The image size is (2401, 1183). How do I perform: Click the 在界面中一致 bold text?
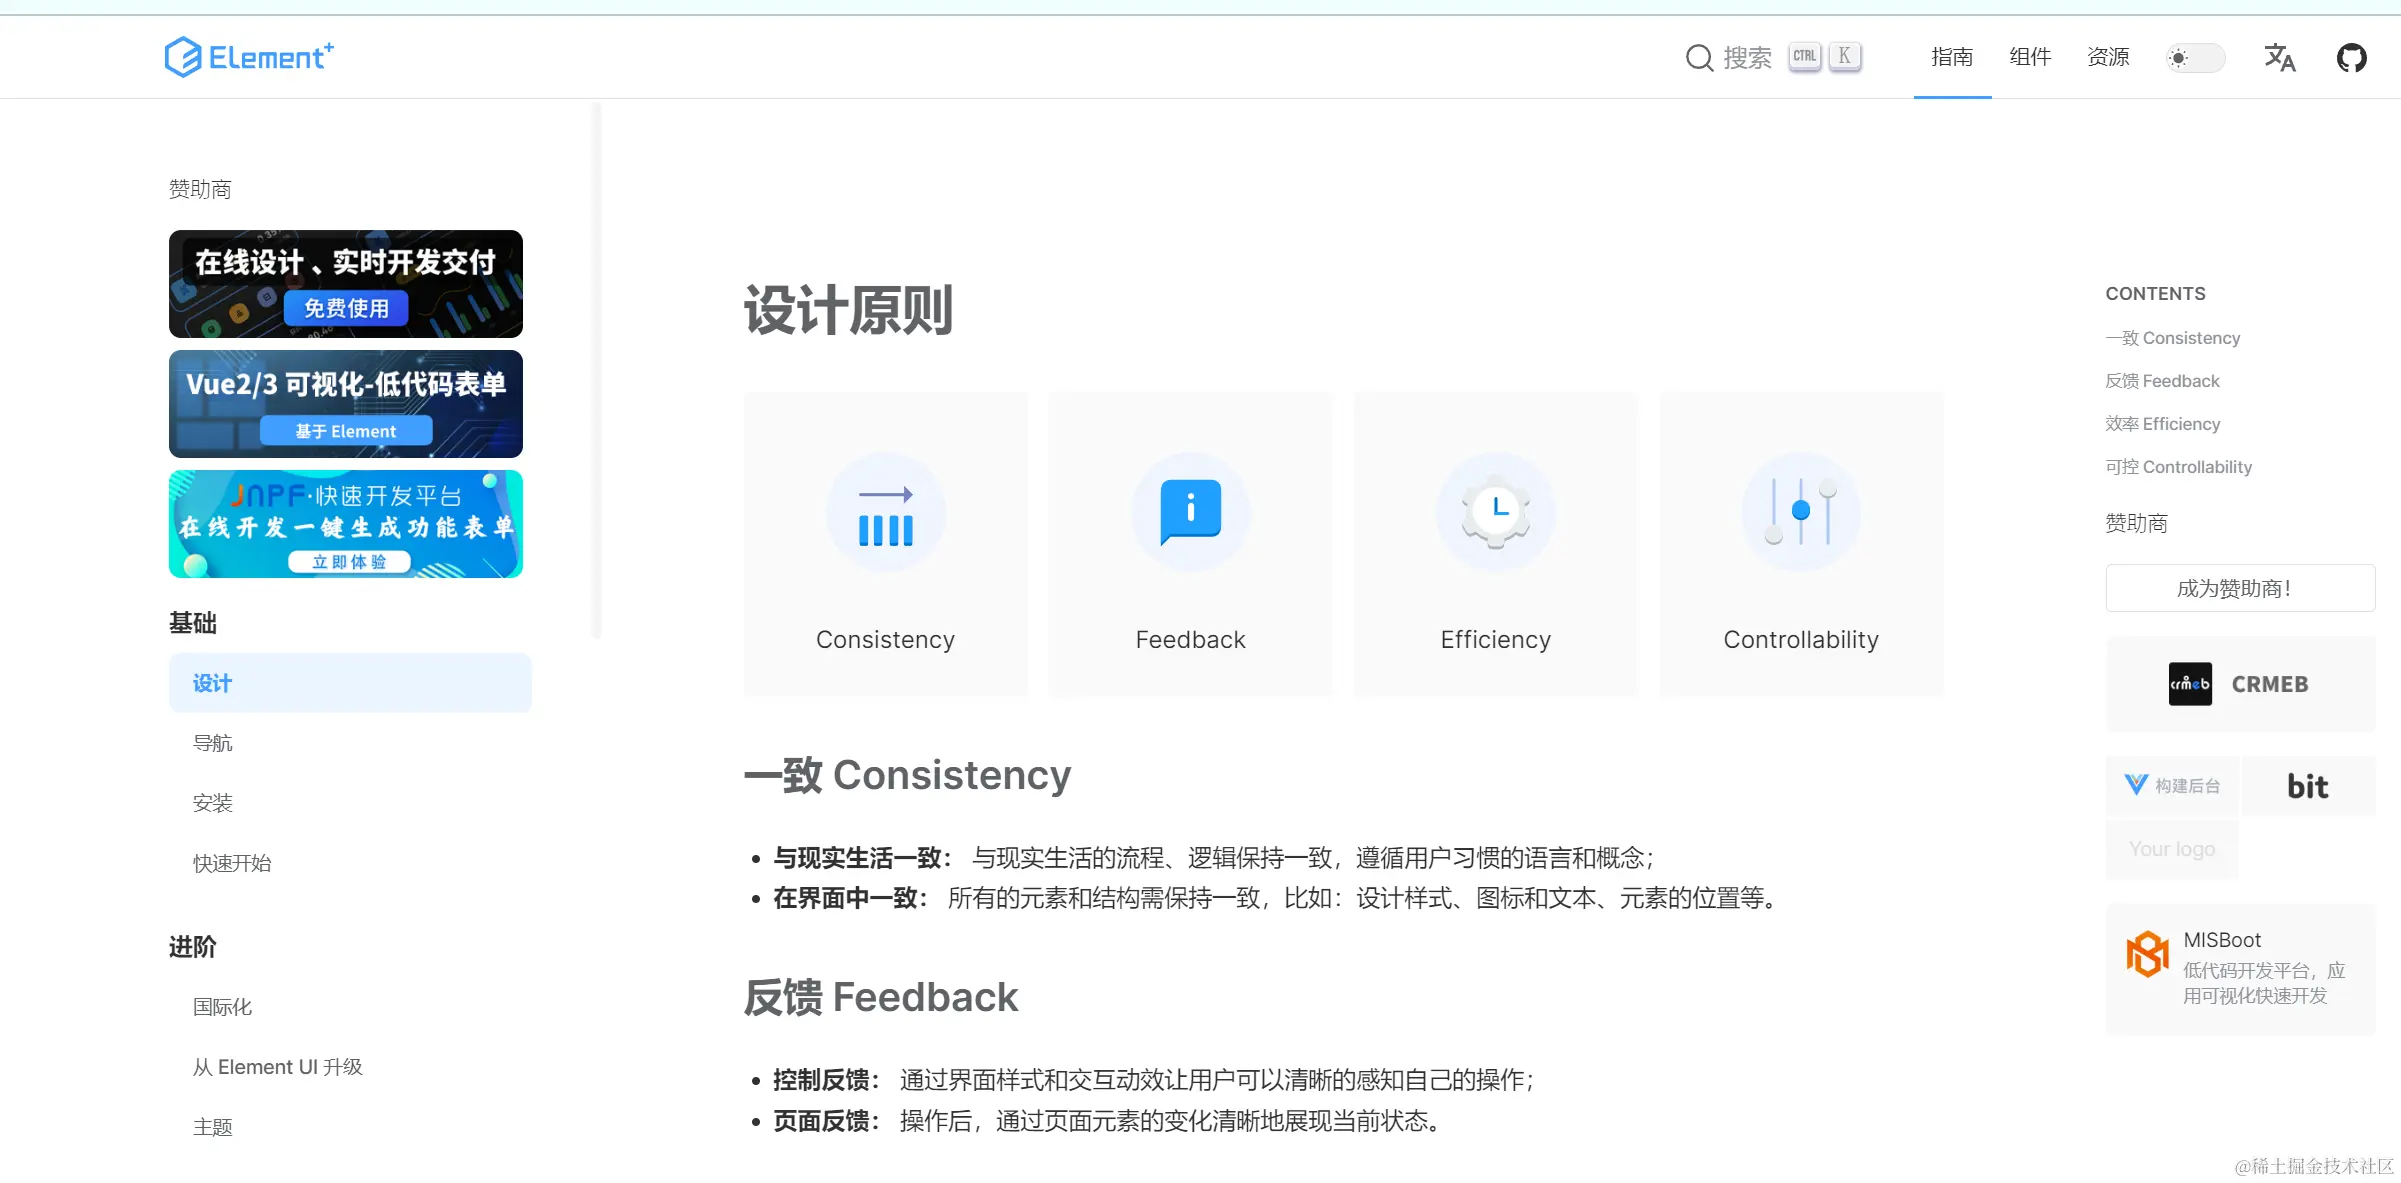click(851, 898)
